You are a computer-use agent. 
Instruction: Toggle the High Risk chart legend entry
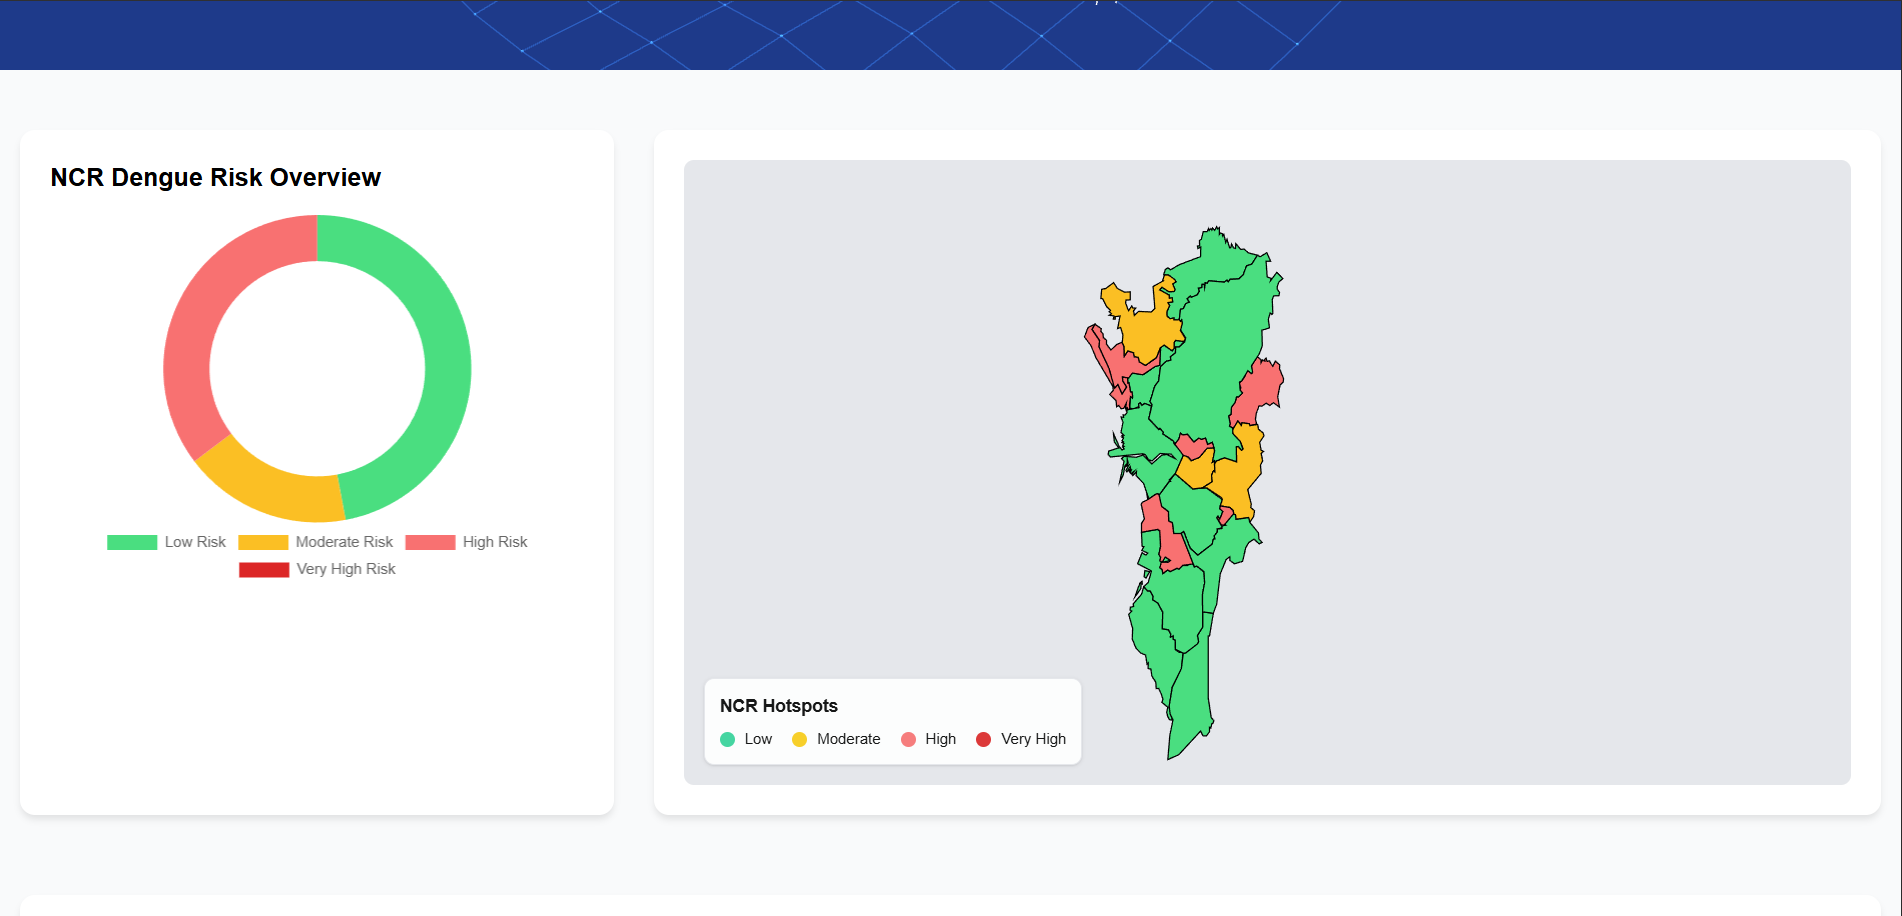pos(466,542)
